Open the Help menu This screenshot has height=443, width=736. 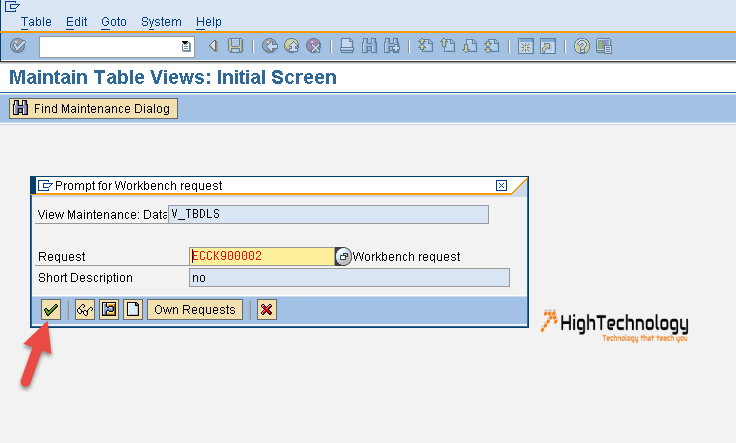[209, 22]
